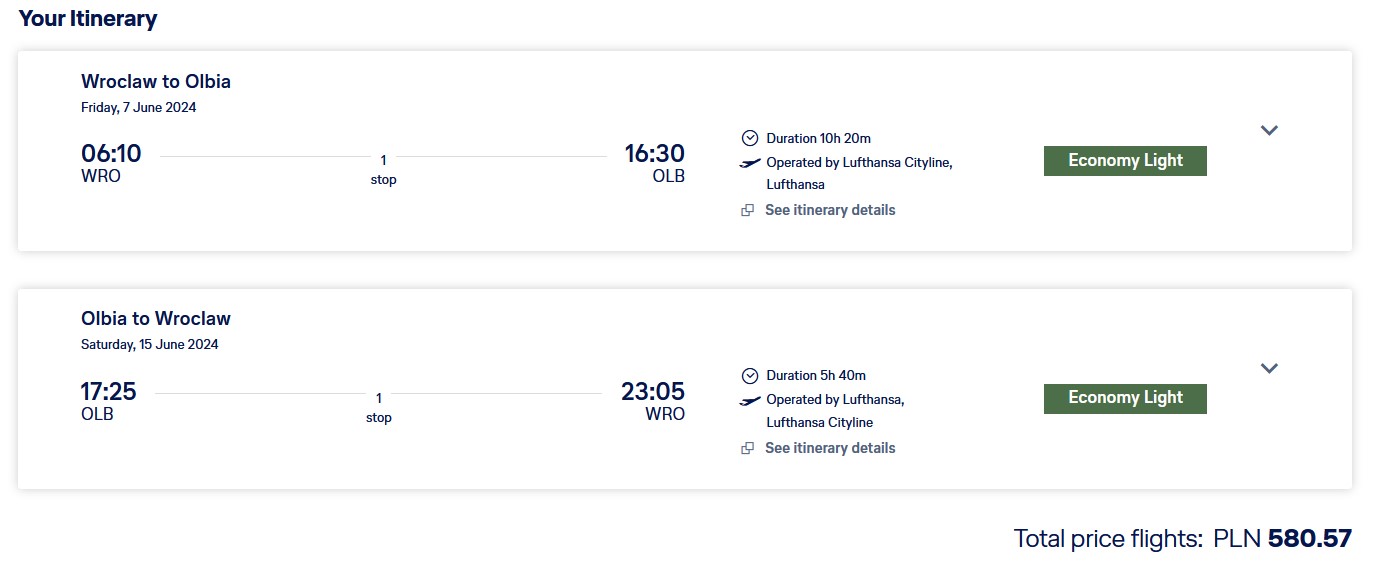Image resolution: width=1378 pixels, height=577 pixels.
Task: Select the Economy Light badge on return flight
Action: [1125, 398]
